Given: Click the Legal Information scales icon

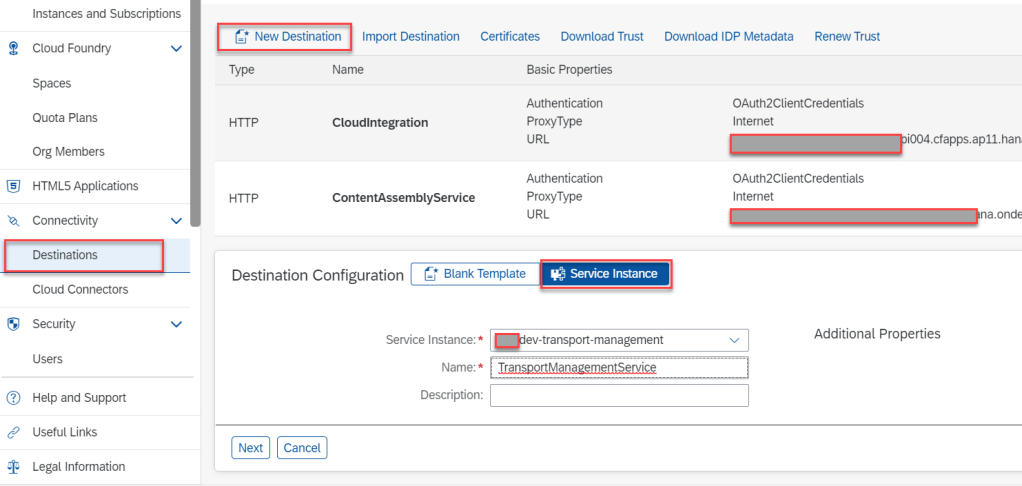Looking at the screenshot, I should 14,467.
